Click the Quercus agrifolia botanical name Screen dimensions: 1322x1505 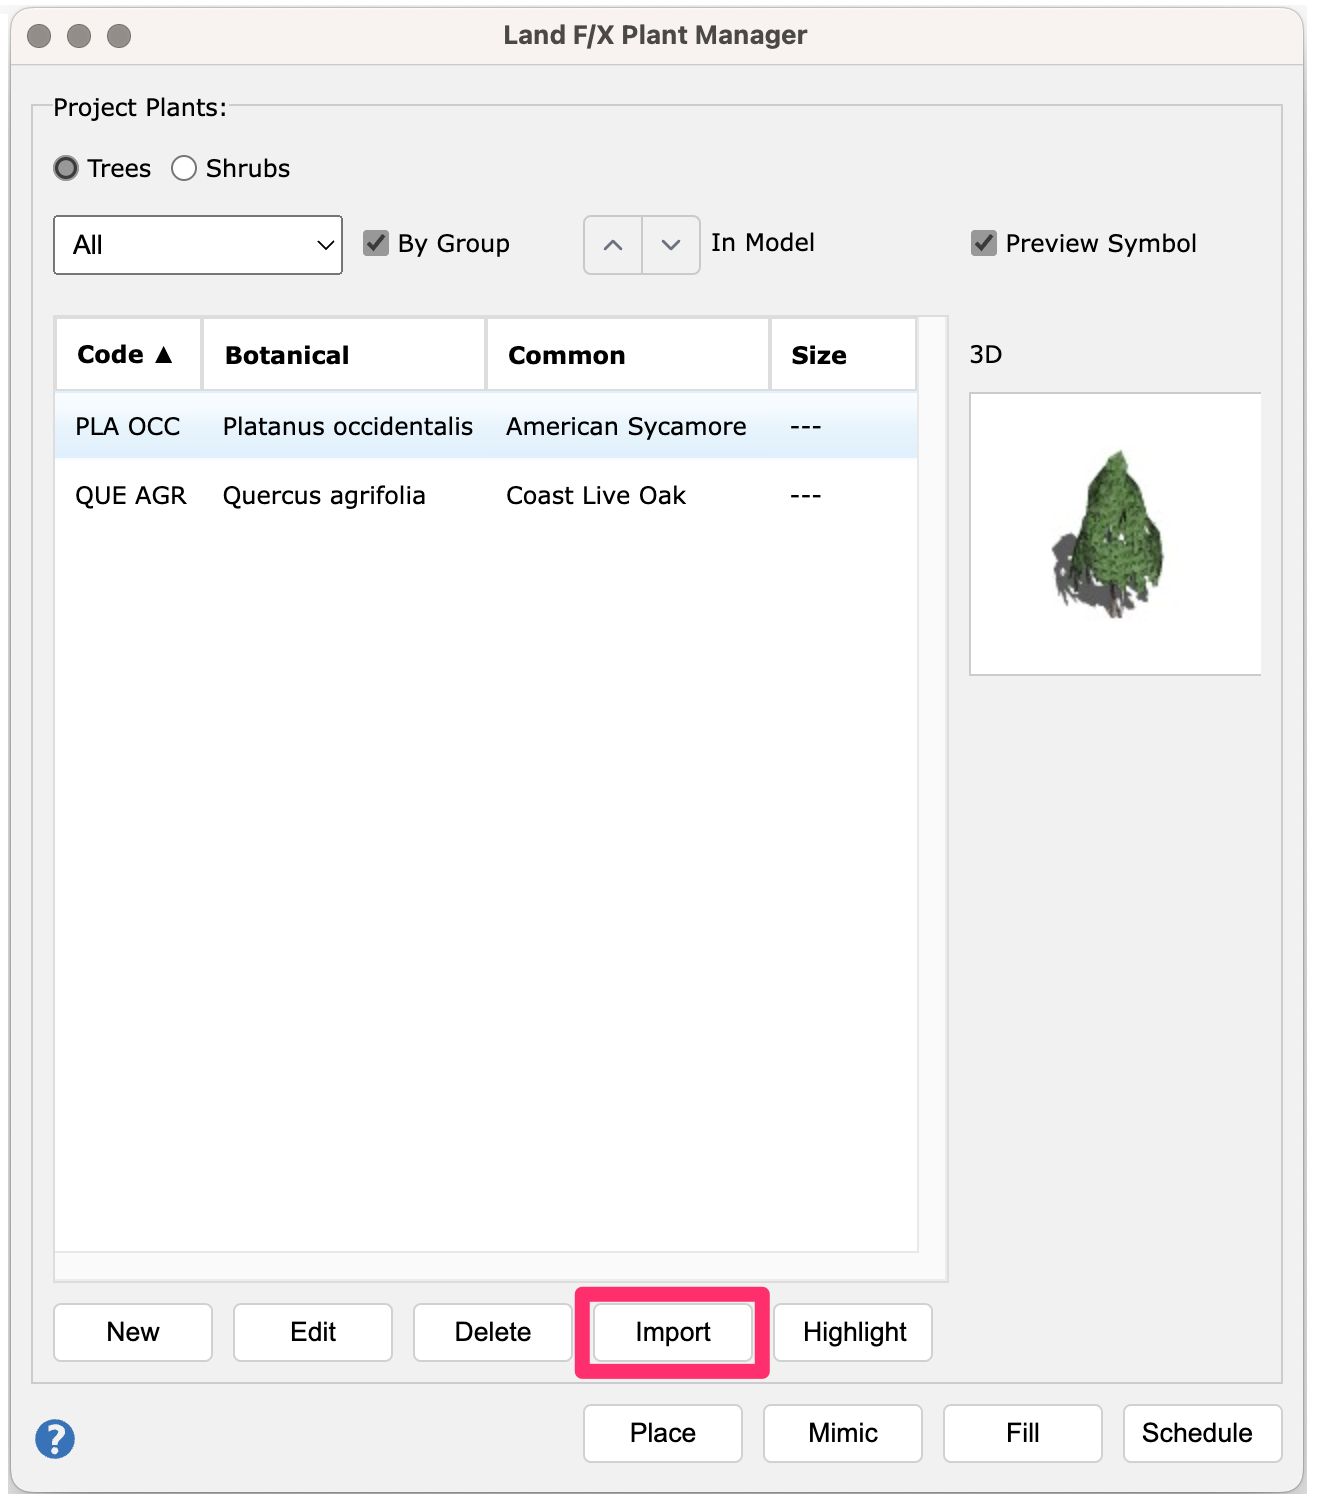coord(324,496)
